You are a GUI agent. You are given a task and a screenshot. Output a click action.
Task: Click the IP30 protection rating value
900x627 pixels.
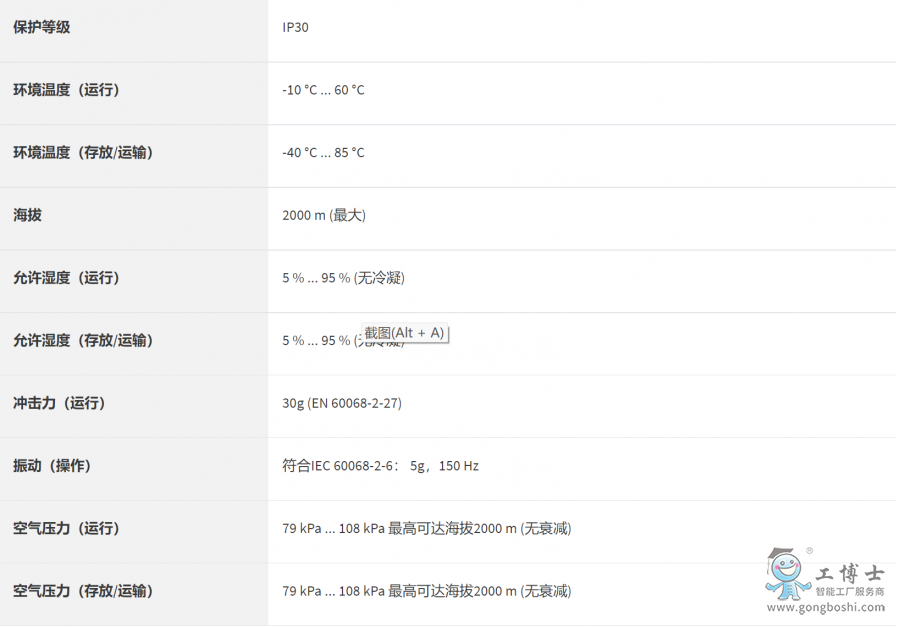(295, 27)
